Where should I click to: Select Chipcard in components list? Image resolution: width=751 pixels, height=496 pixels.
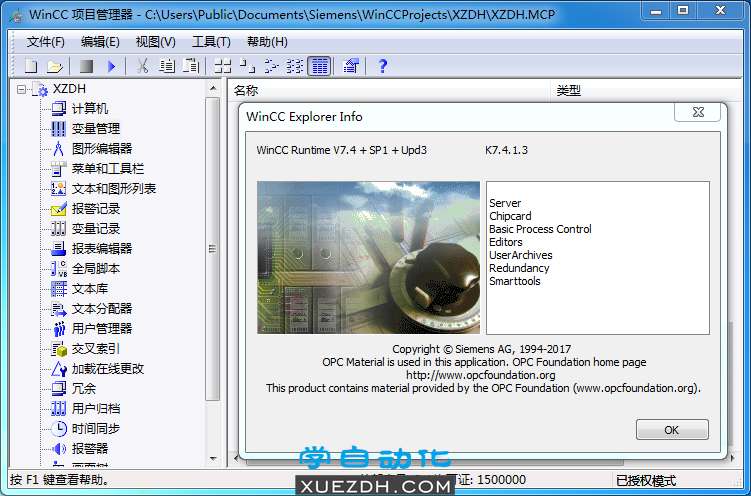coord(510,216)
